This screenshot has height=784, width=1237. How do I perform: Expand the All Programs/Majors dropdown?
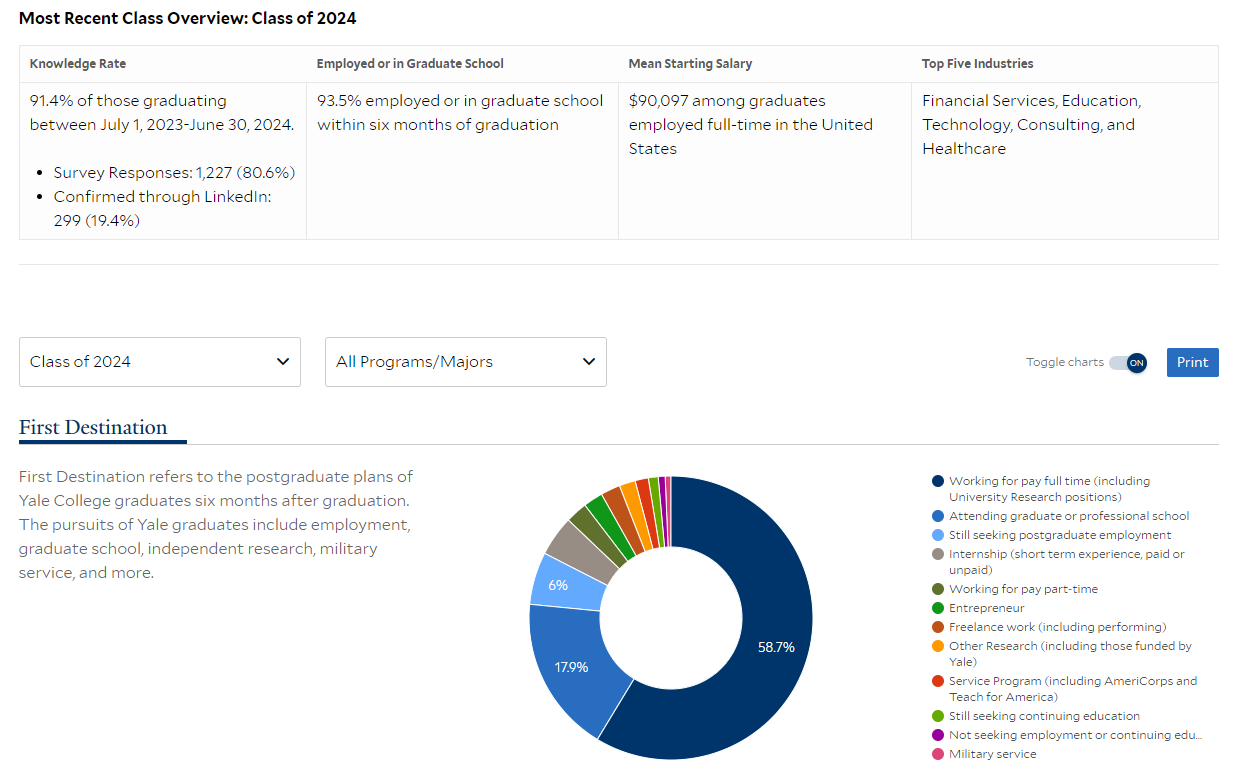pos(466,362)
